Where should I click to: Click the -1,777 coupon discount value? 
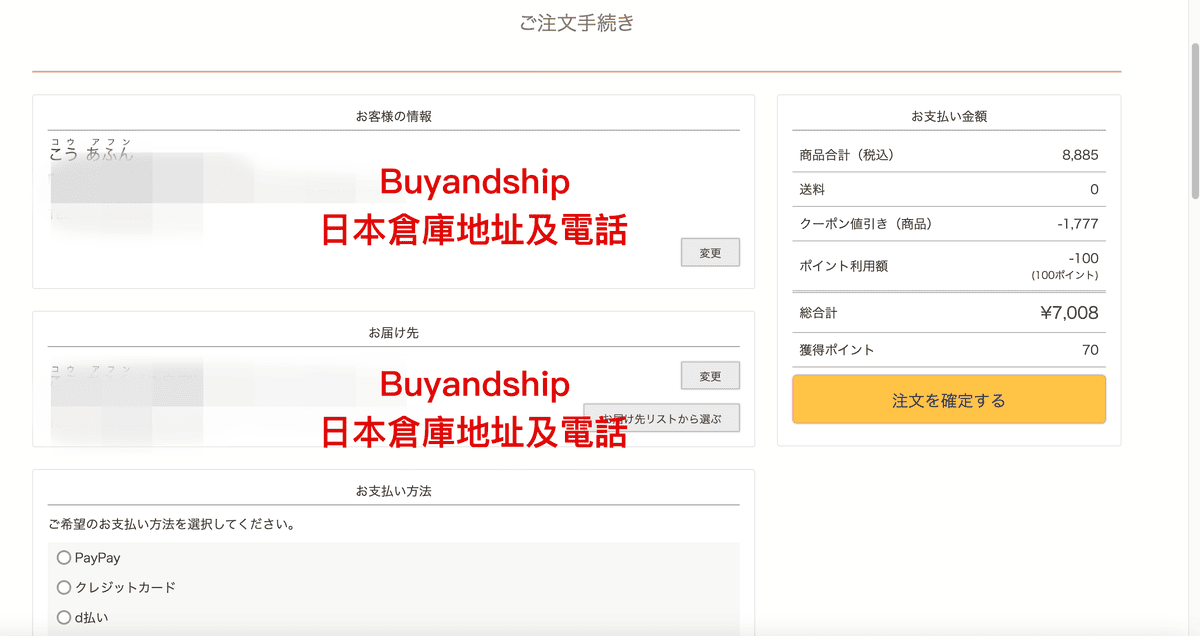(x=1078, y=223)
